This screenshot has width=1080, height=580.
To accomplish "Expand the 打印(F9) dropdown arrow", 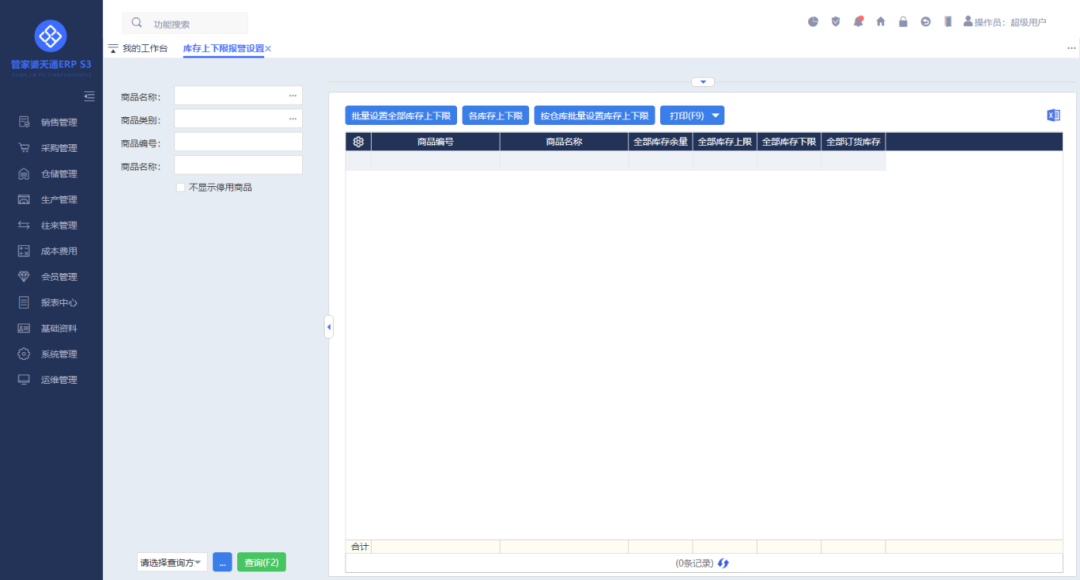I will click(x=716, y=116).
